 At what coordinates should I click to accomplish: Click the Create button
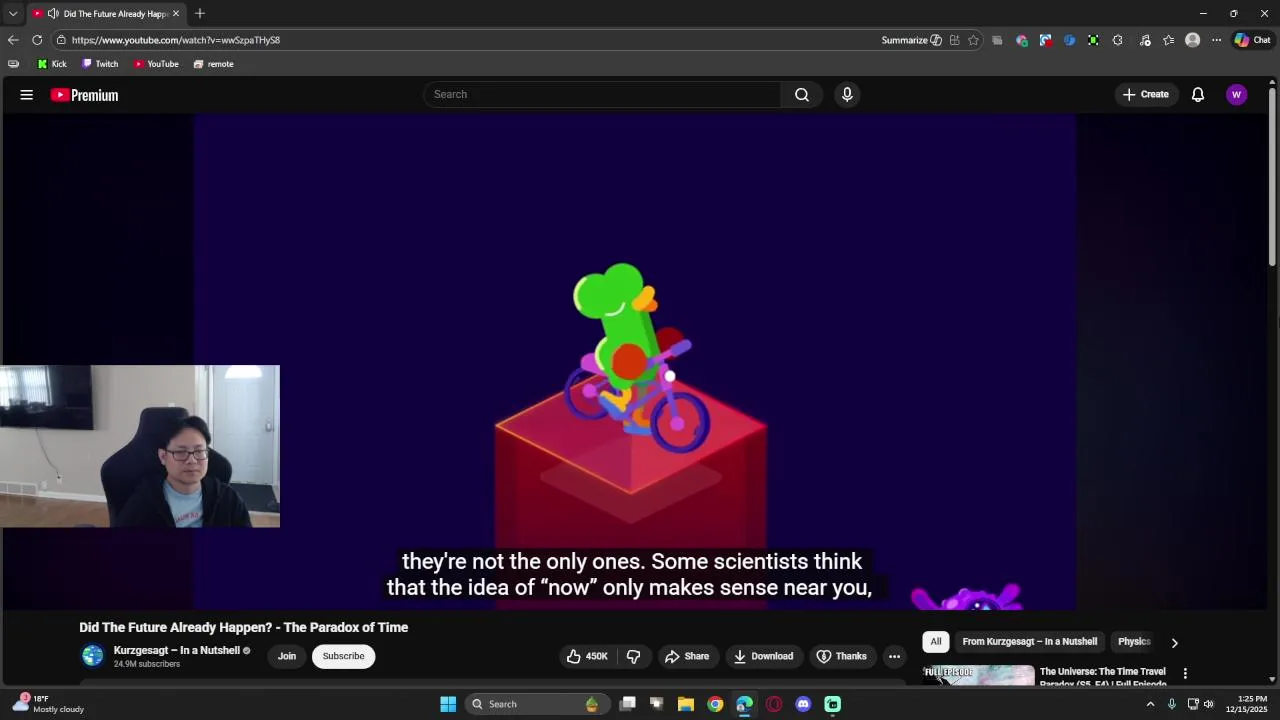click(x=1146, y=95)
